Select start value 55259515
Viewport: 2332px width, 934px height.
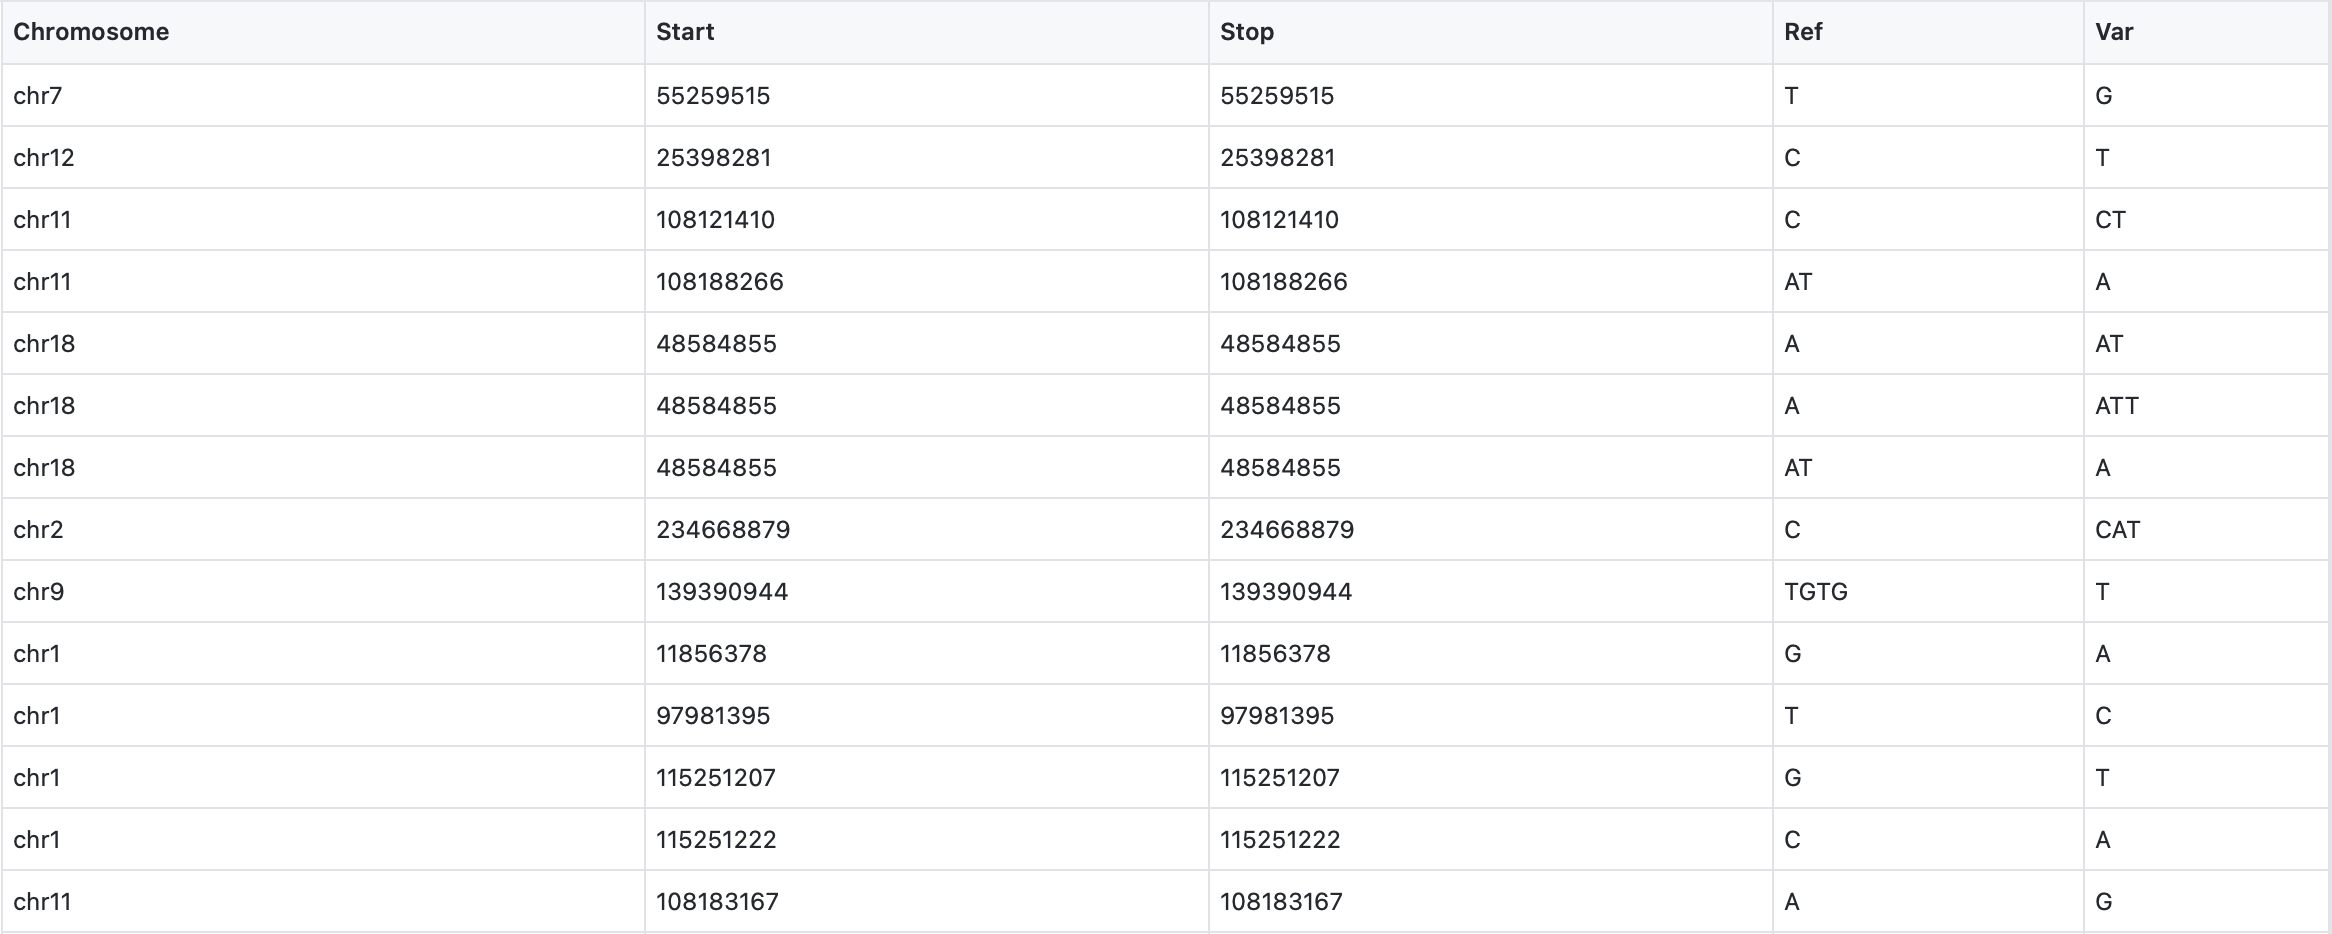pos(713,96)
